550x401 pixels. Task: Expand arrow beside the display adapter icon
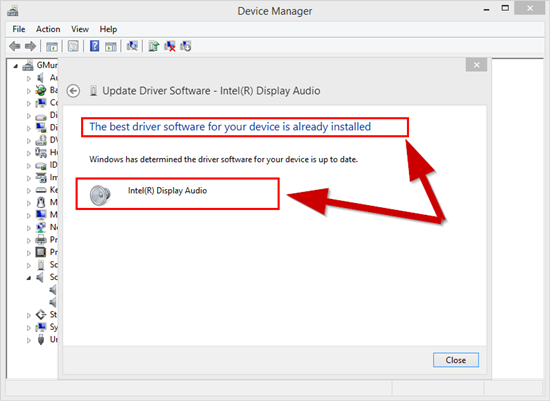29,128
